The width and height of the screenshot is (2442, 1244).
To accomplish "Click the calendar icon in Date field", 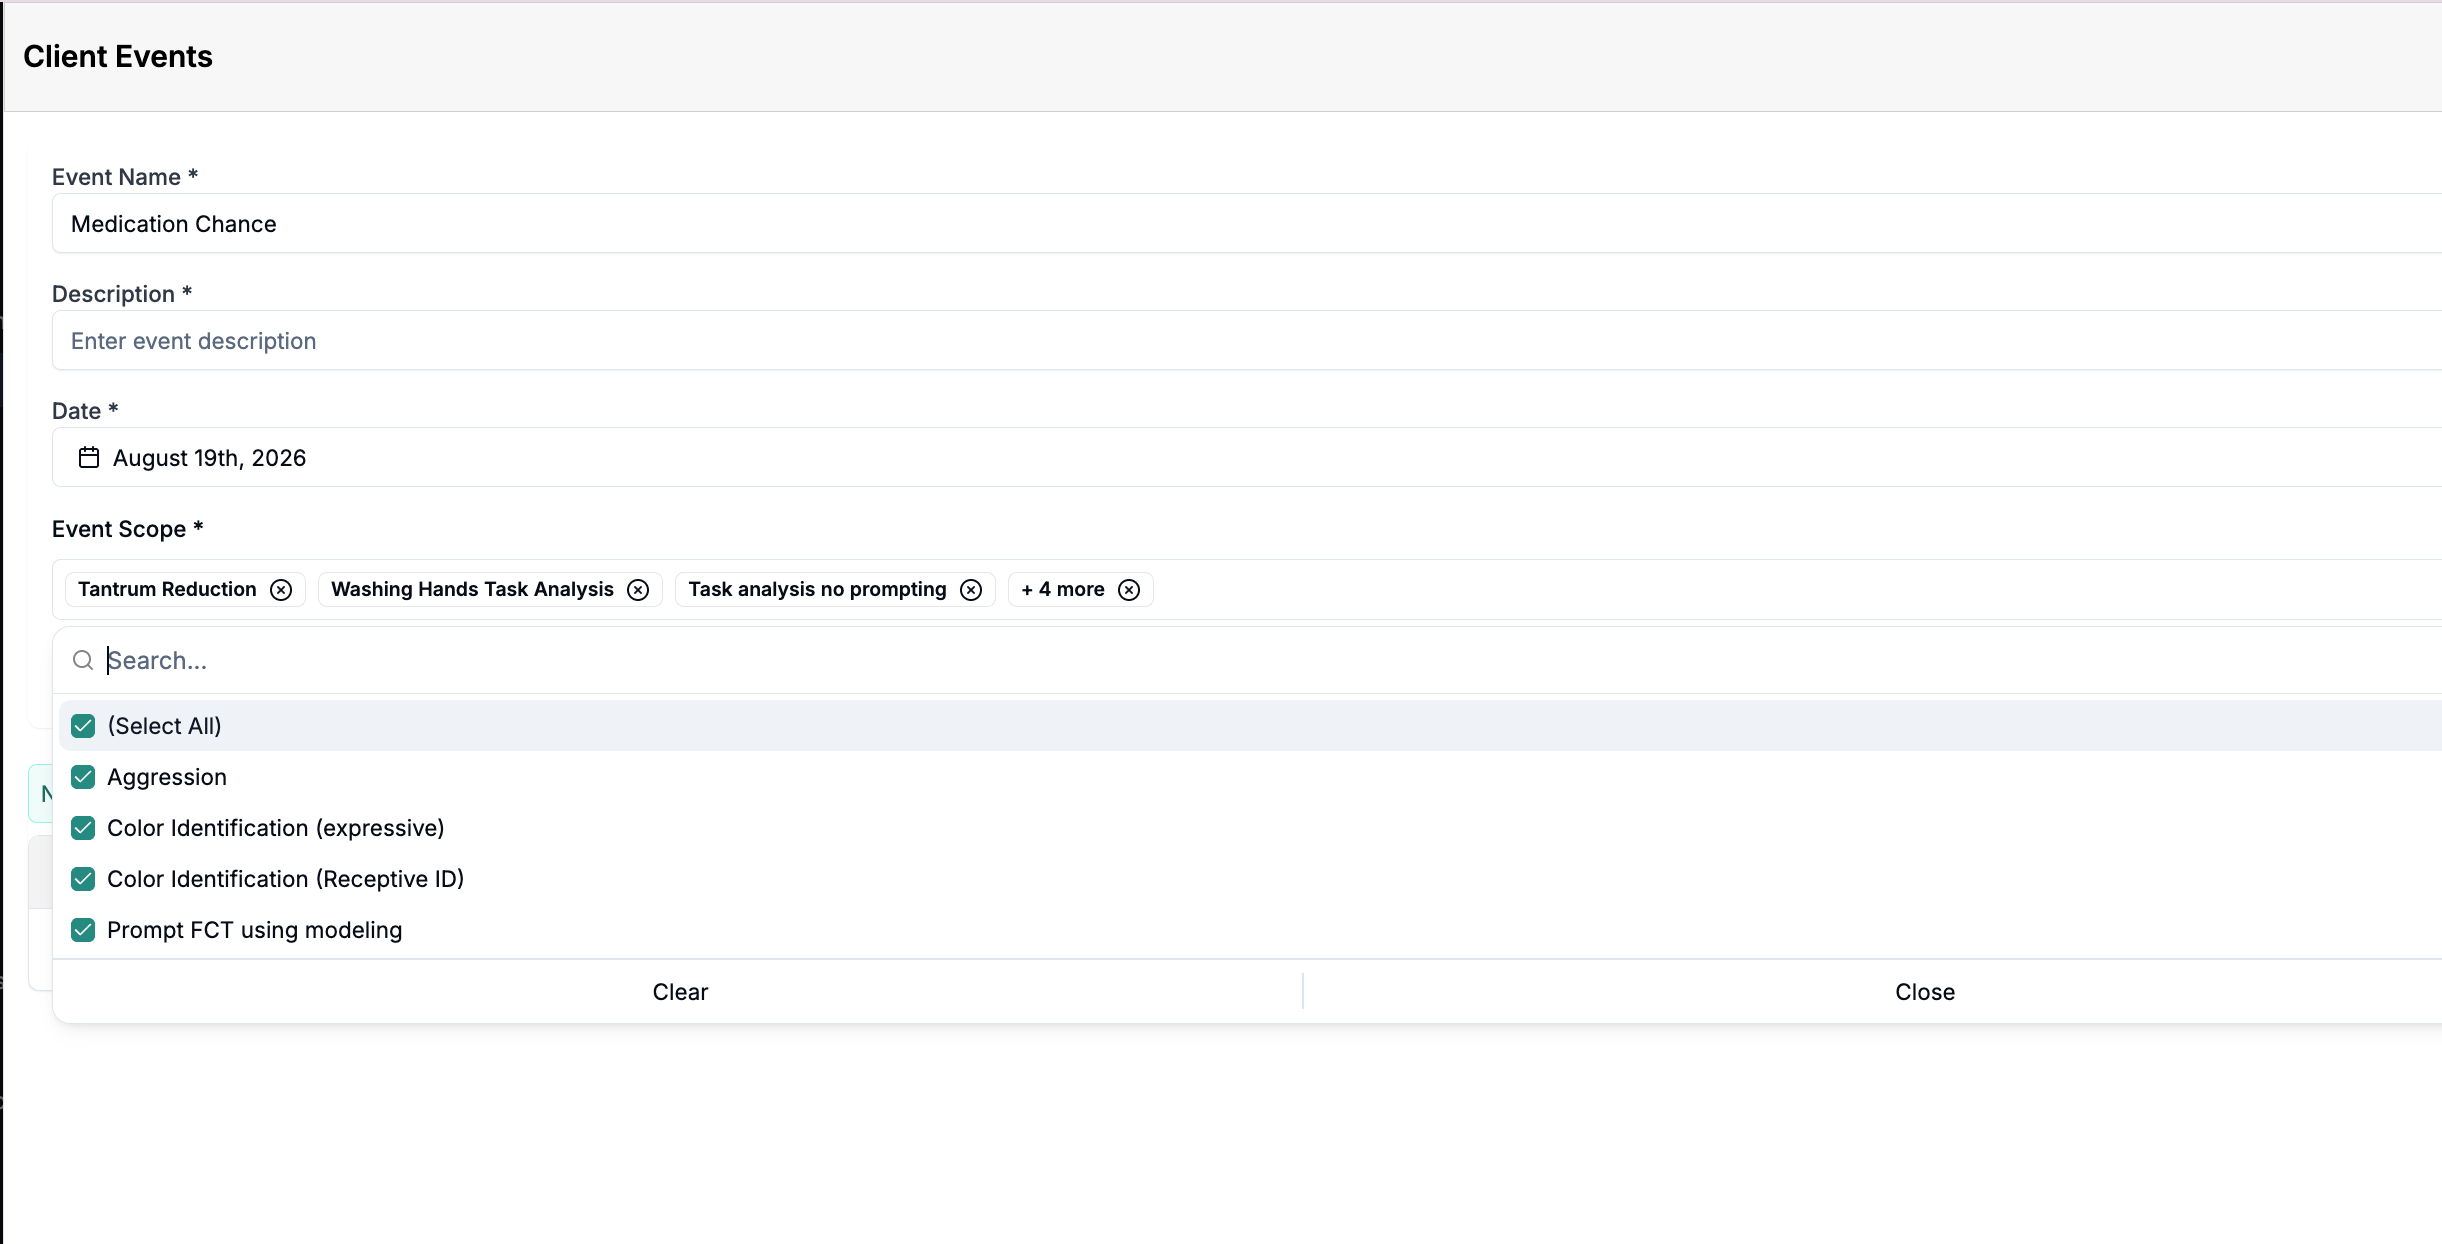I will point(89,458).
